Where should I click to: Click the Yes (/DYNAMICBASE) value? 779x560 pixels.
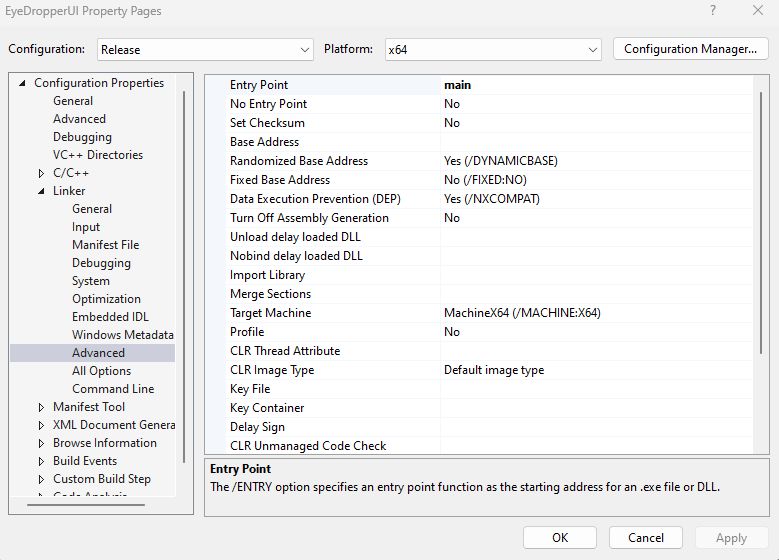click(x=501, y=161)
